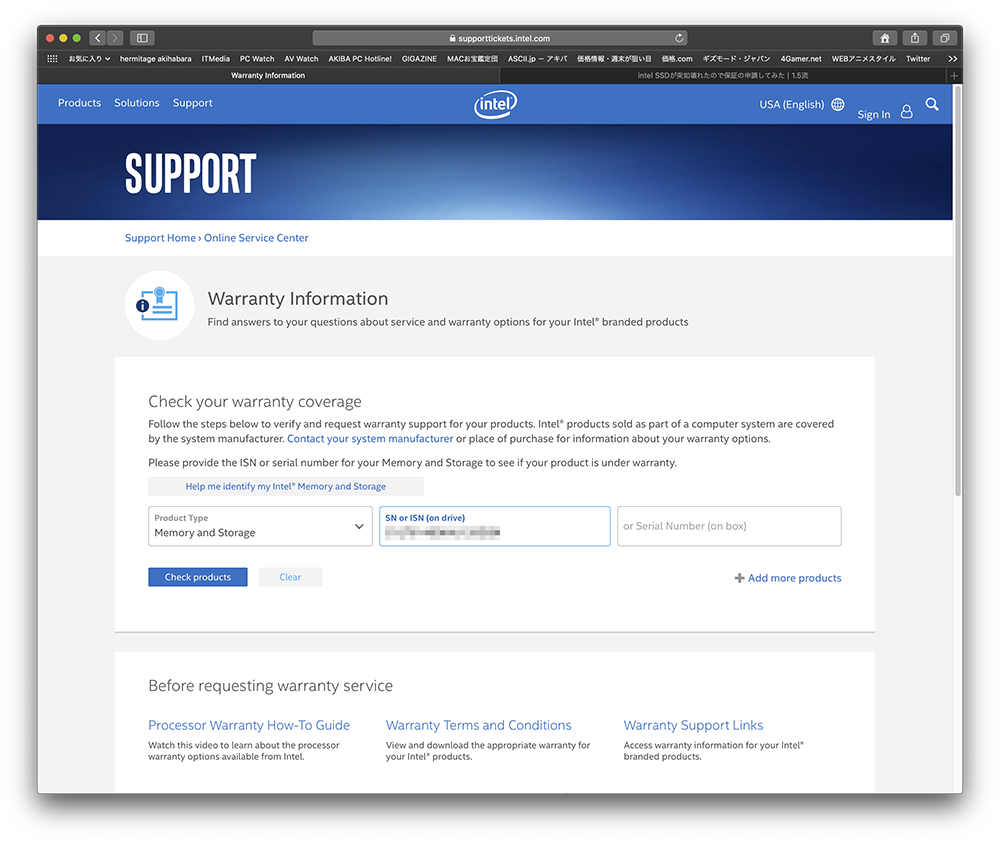The height and width of the screenshot is (843, 1000).
Task: Open the ITMedia bookmark
Action: point(216,59)
